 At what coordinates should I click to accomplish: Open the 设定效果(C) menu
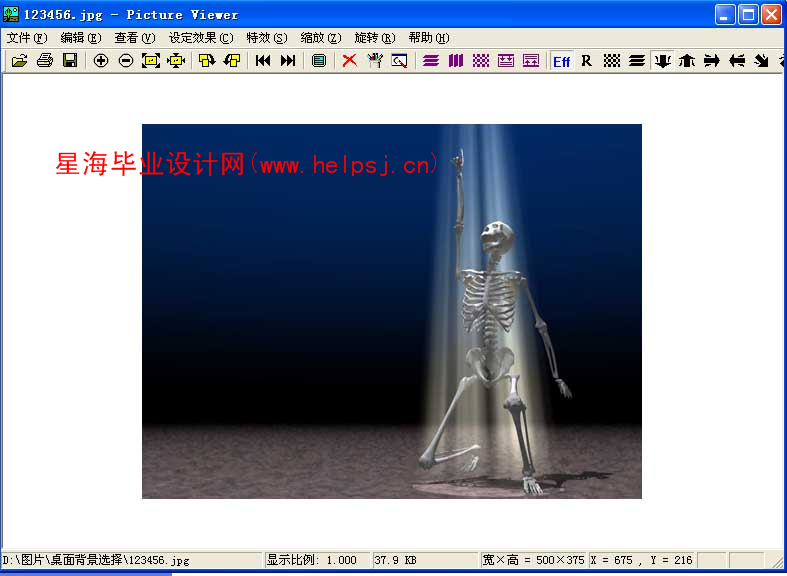pyautogui.click(x=201, y=38)
